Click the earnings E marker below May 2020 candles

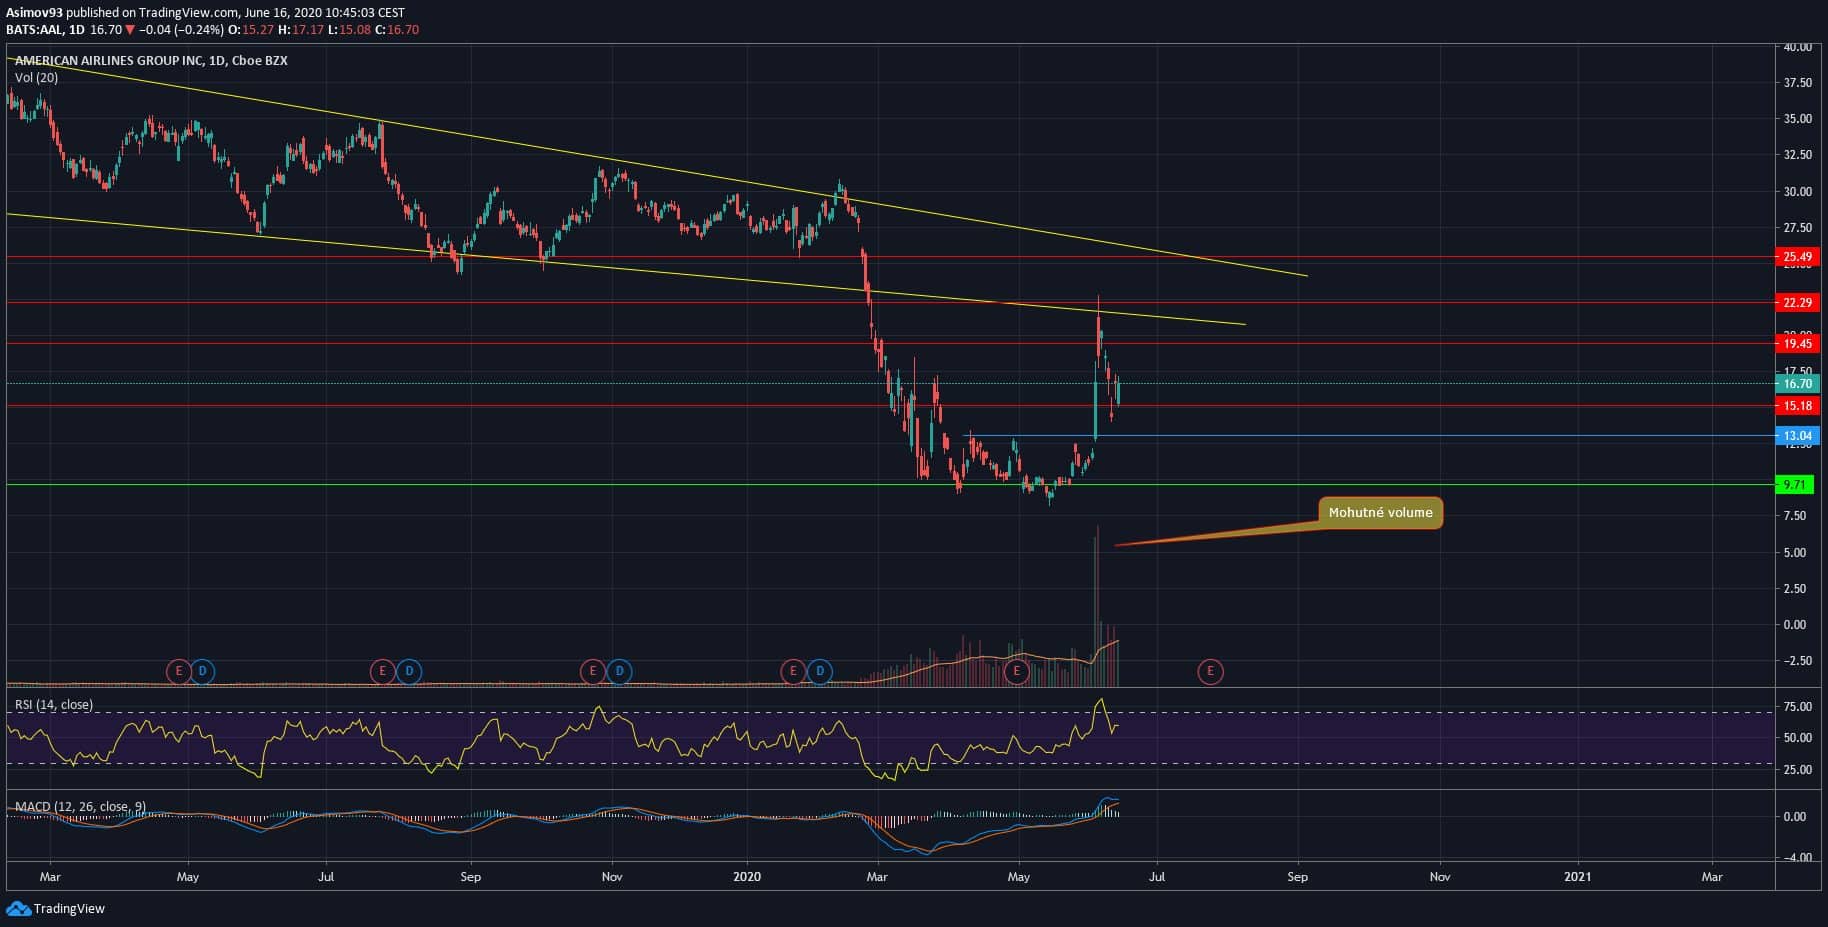point(1017,671)
